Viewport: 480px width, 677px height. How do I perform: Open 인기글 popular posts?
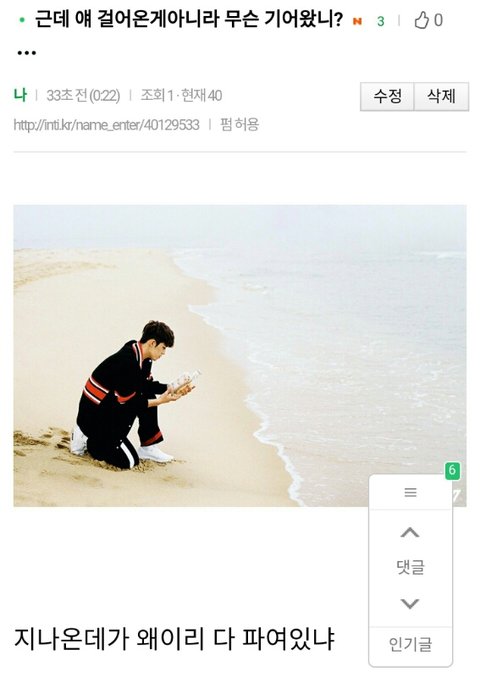coord(410,644)
